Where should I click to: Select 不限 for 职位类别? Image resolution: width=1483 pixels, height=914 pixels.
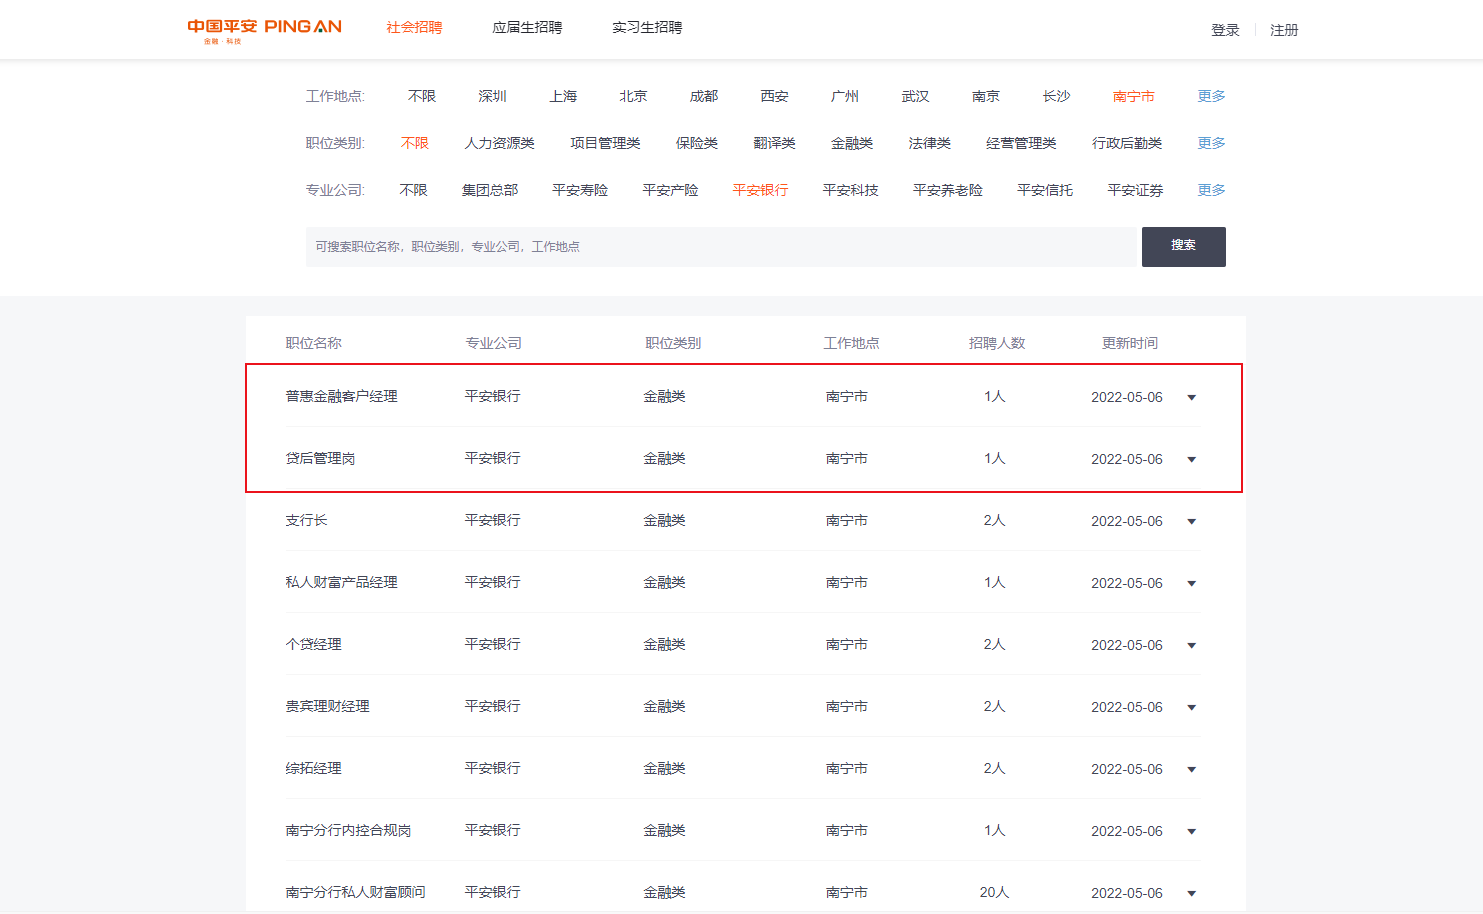coord(415,143)
